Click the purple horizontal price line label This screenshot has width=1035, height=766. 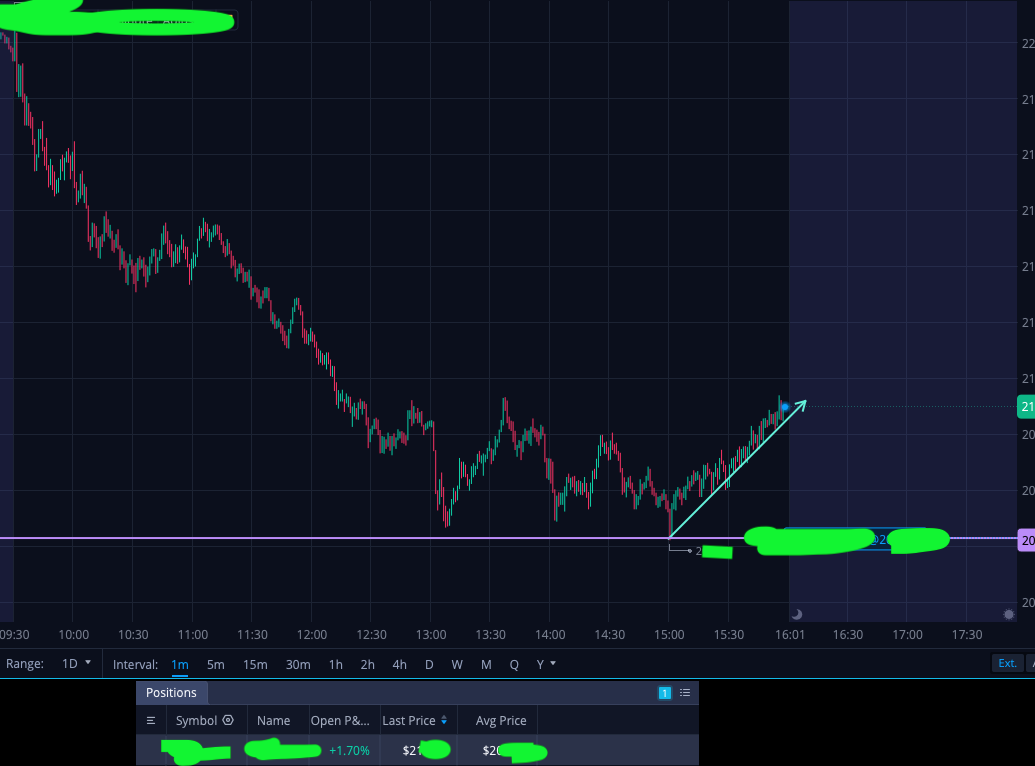[1026, 540]
